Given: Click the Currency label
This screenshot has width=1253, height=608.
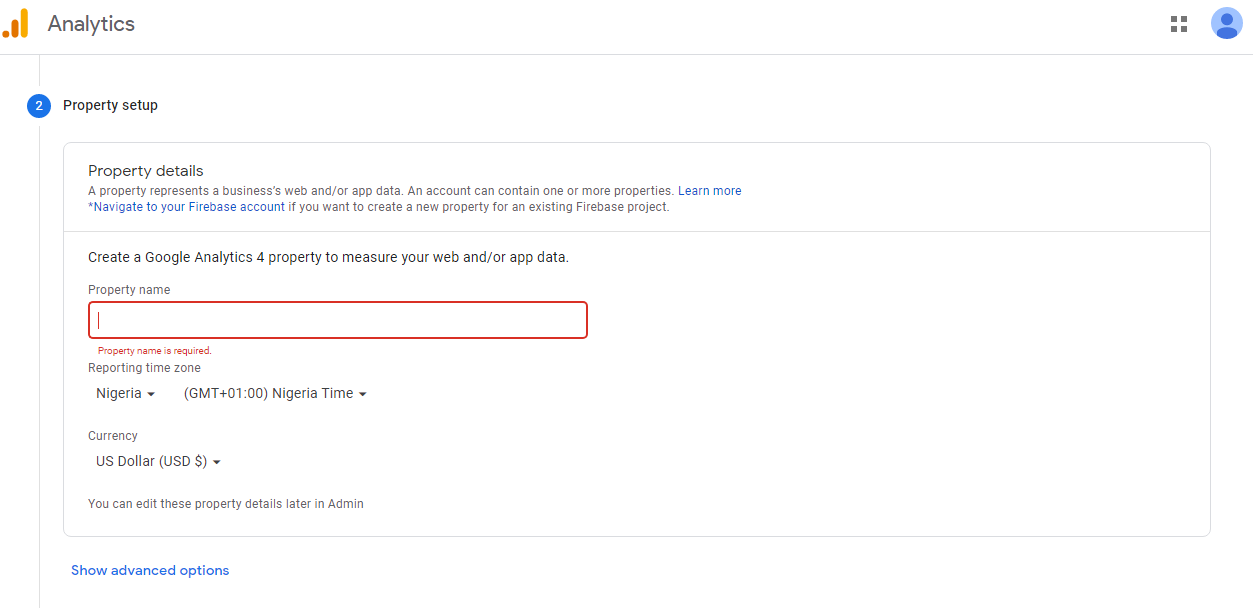Looking at the screenshot, I should click(113, 436).
